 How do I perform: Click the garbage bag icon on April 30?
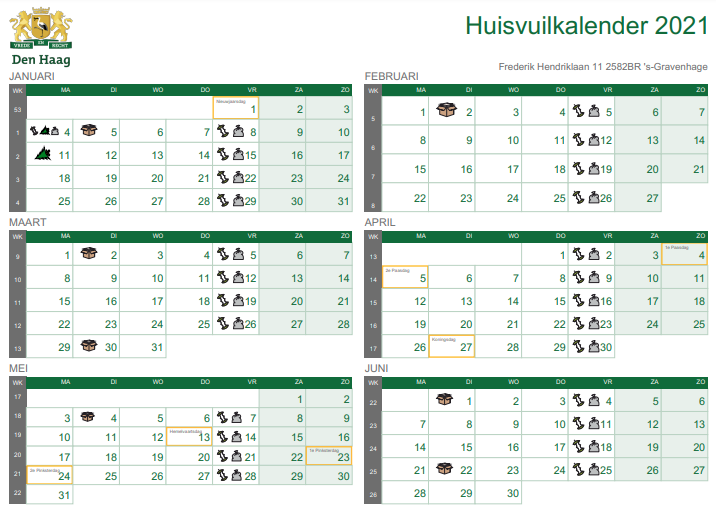pos(594,346)
